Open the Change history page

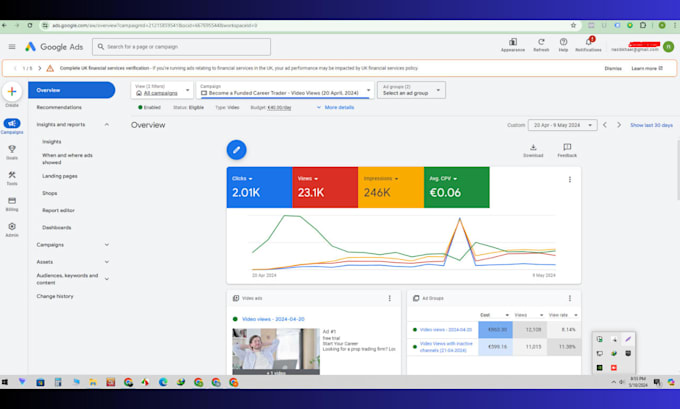[55, 296]
